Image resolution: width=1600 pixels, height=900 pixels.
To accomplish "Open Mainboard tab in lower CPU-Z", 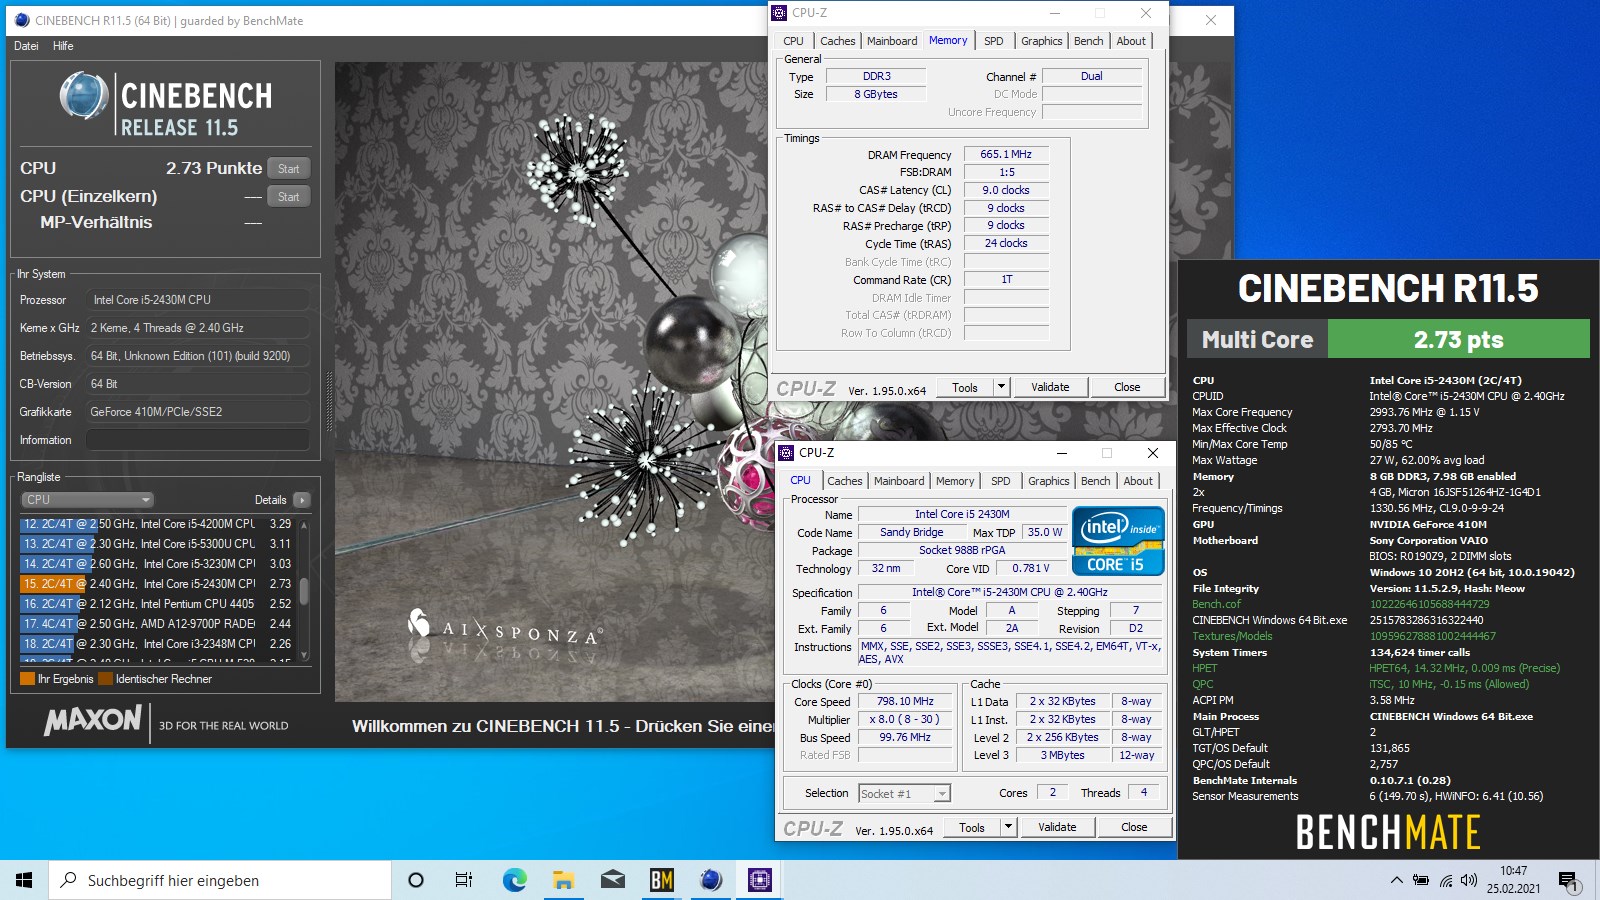I will [x=899, y=481].
